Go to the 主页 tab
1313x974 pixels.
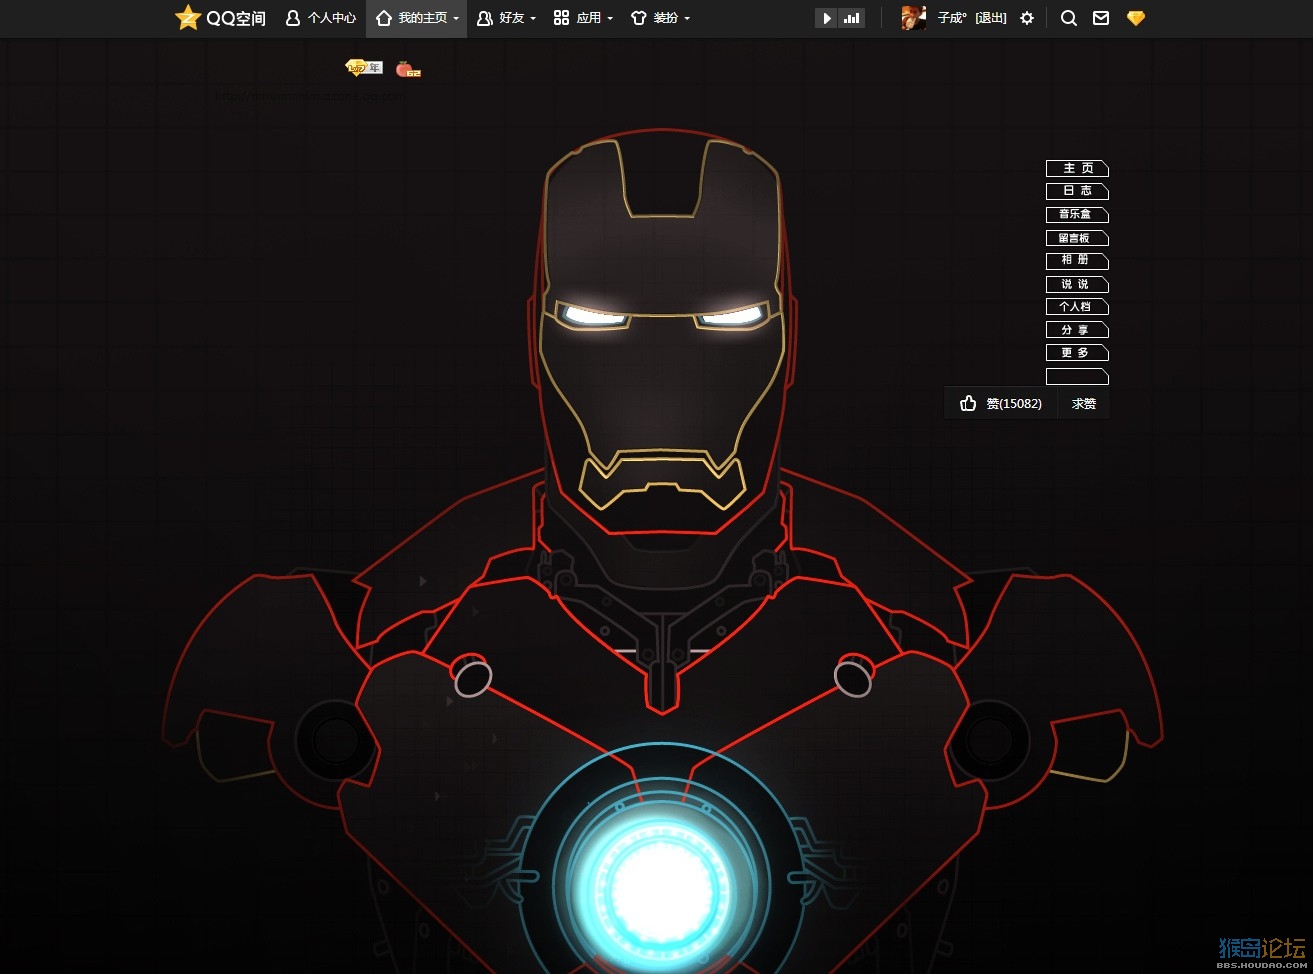point(1077,169)
